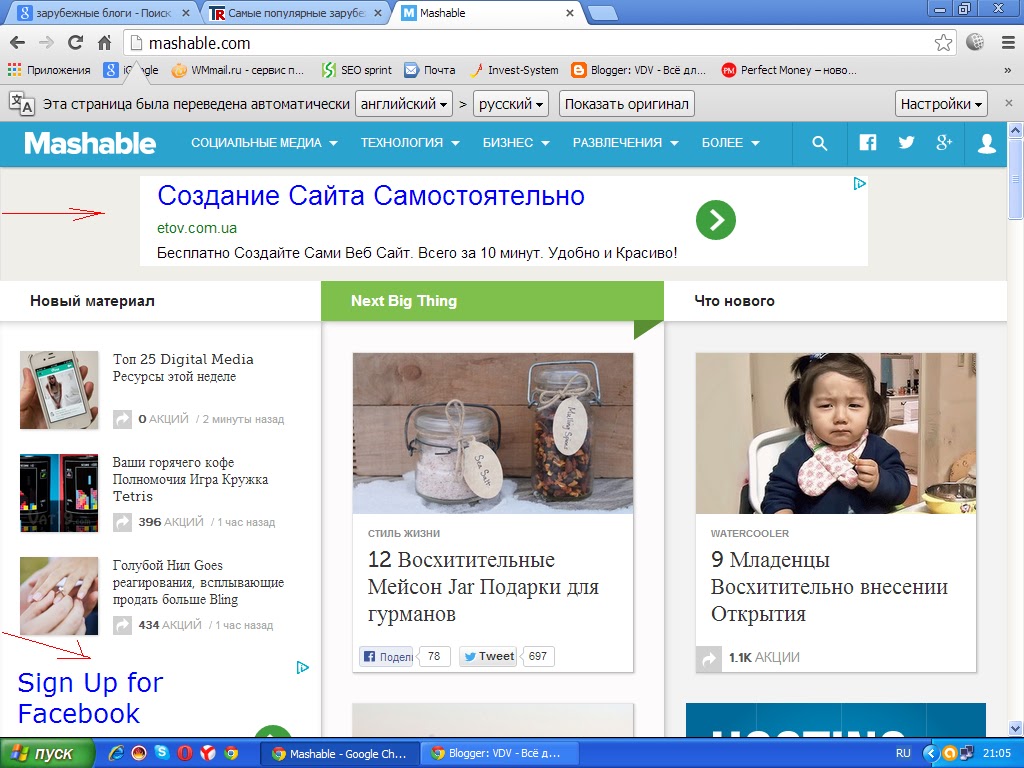Launch Internet Explorer from quick launch
This screenshot has height=768, width=1024.
coord(116,753)
